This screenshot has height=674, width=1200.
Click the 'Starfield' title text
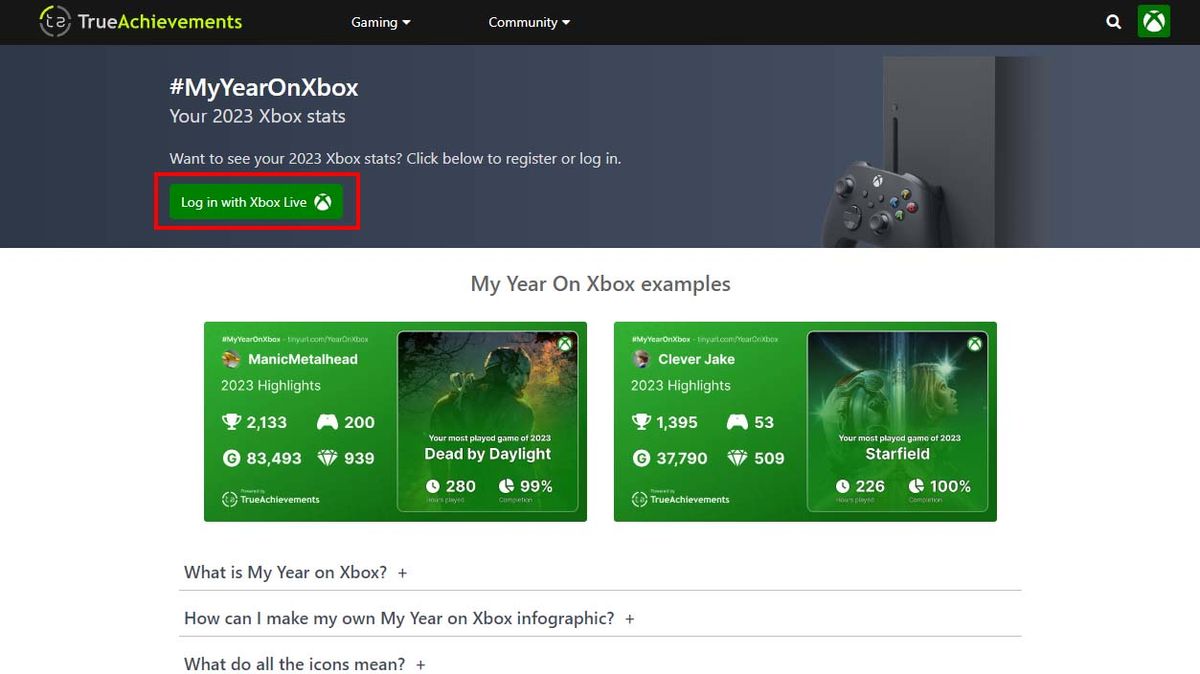click(x=898, y=454)
